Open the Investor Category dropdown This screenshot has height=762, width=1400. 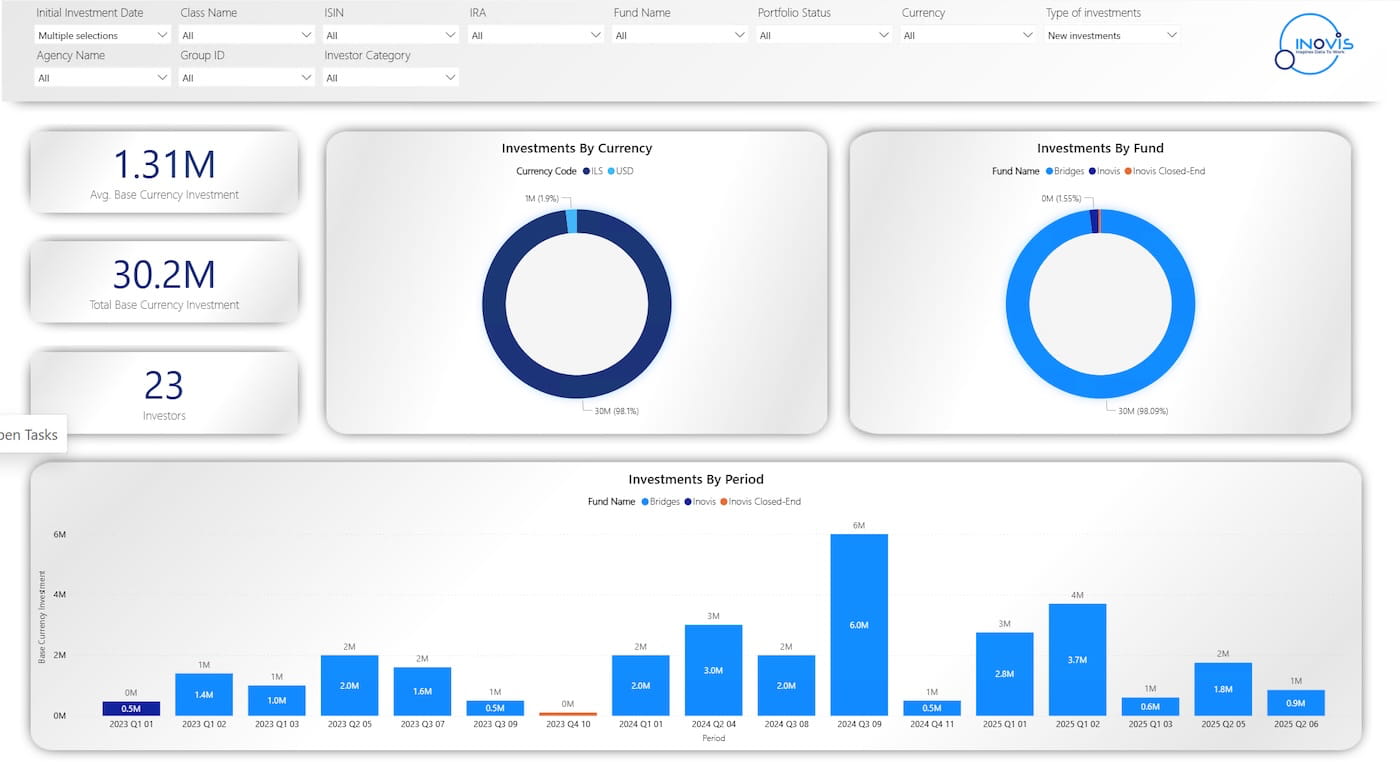point(390,77)
